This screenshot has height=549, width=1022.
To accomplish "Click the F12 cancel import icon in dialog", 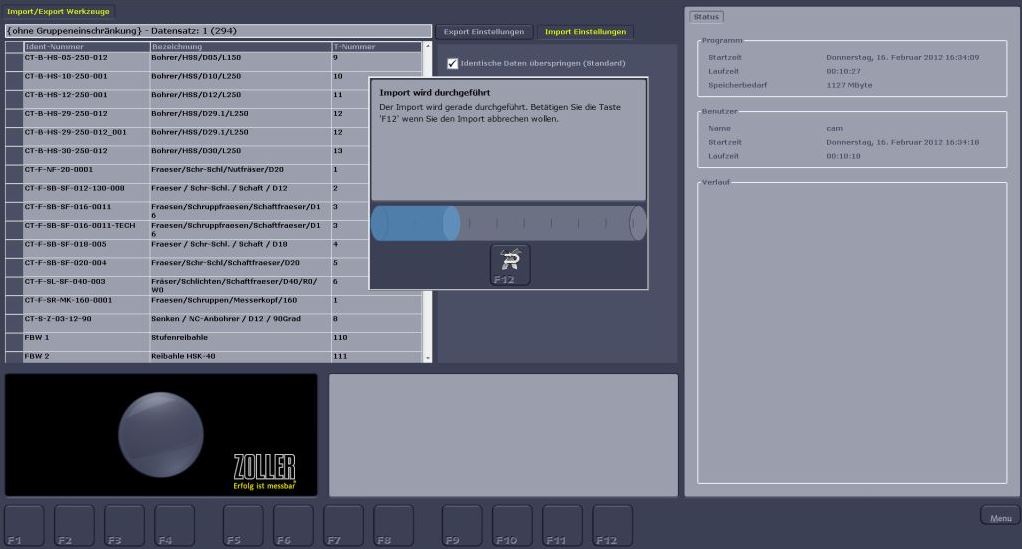I will 510,261.
